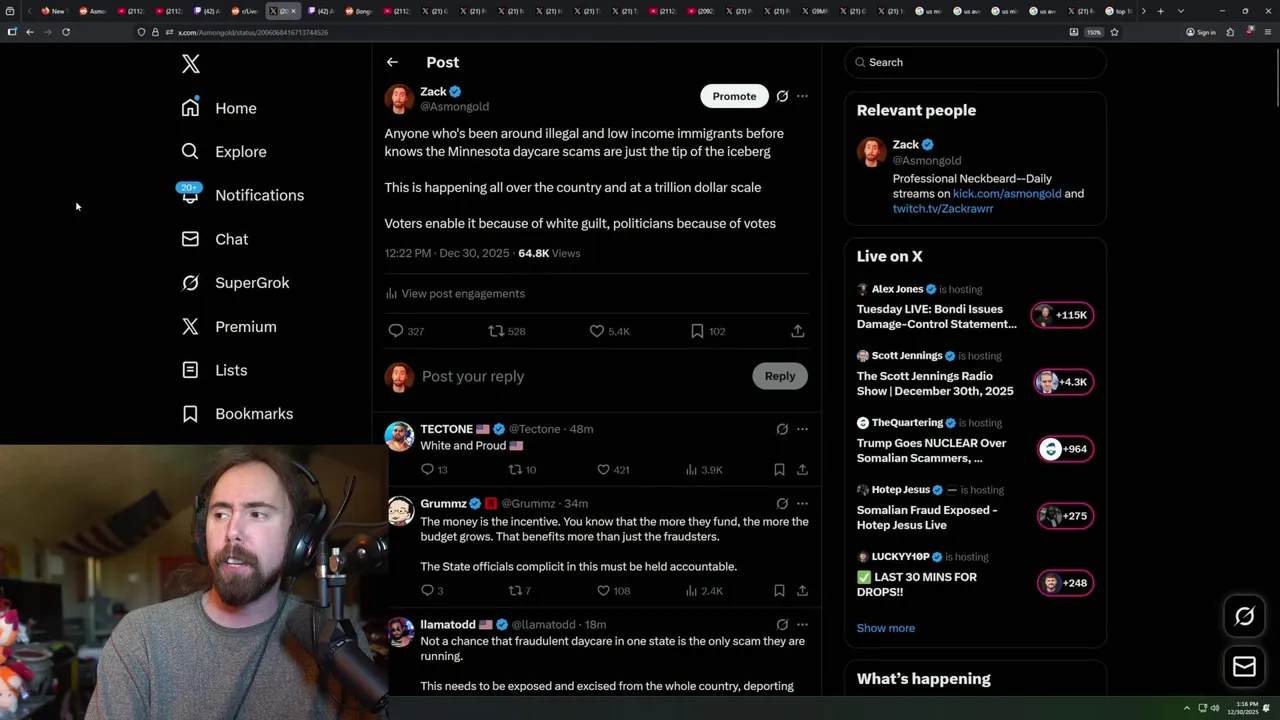Open kick.com/asmongold link
The height and width of the screenshot is (720, 1280).
point(1007,194)
